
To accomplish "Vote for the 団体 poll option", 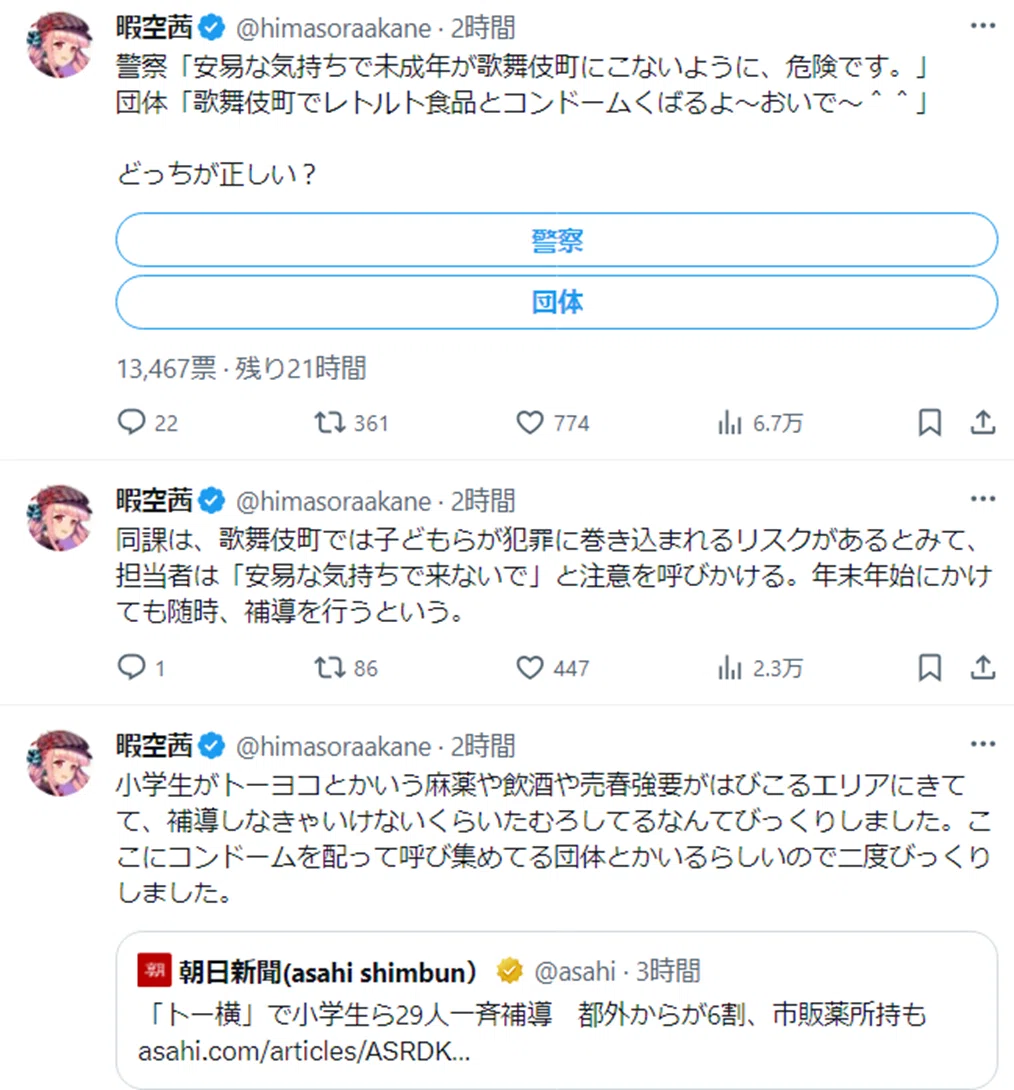I will (x=557, y=302).
